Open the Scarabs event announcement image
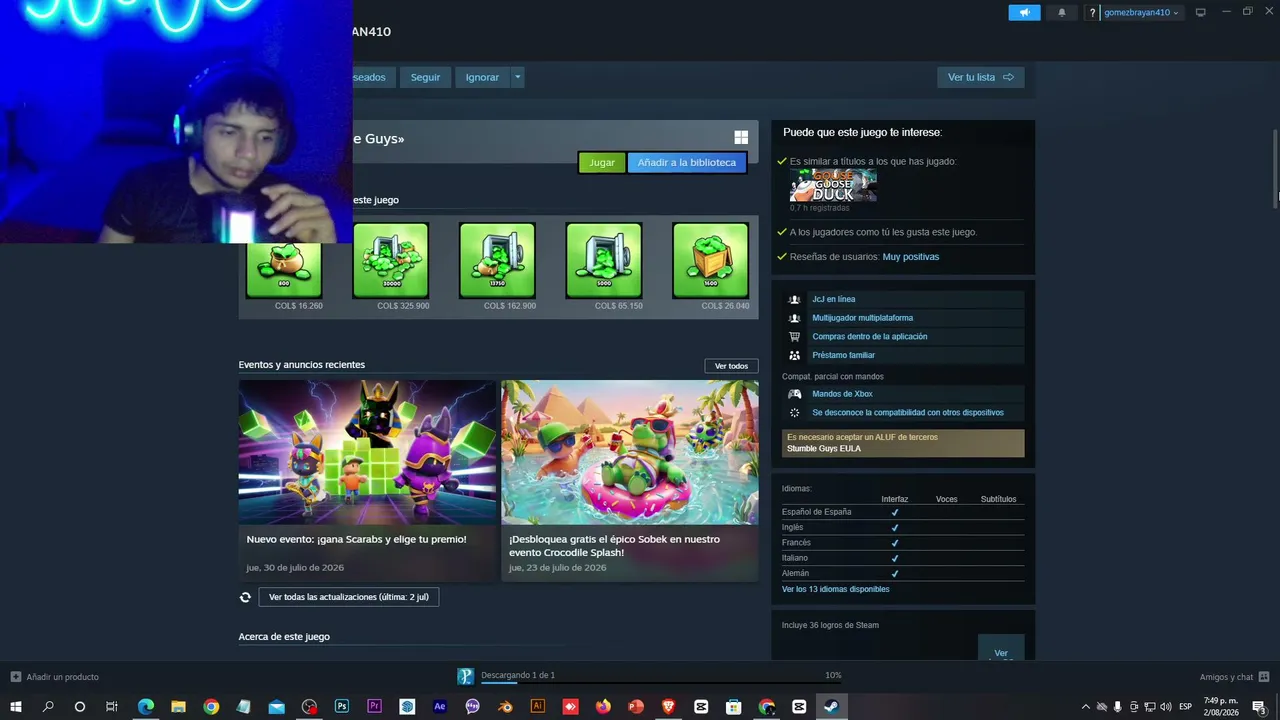Viewport: 1280px width, 720px height. point(367,452)
